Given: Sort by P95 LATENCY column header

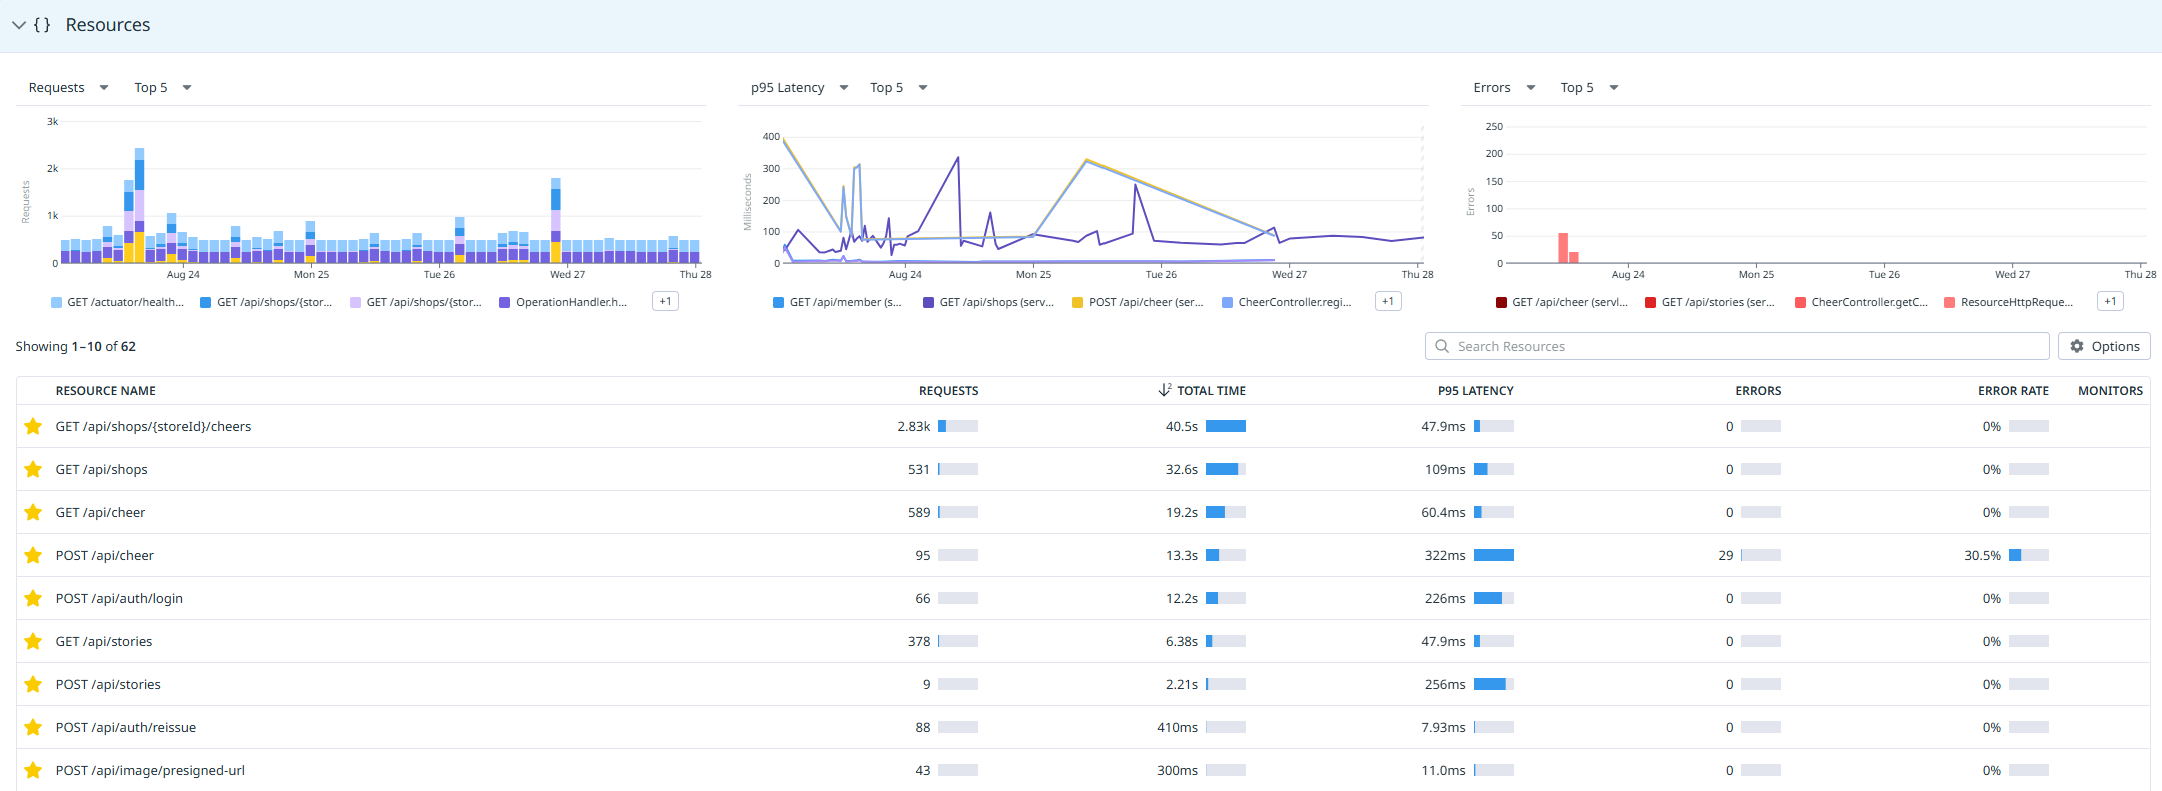Looking at the screenshot, I should (1476, 391).
